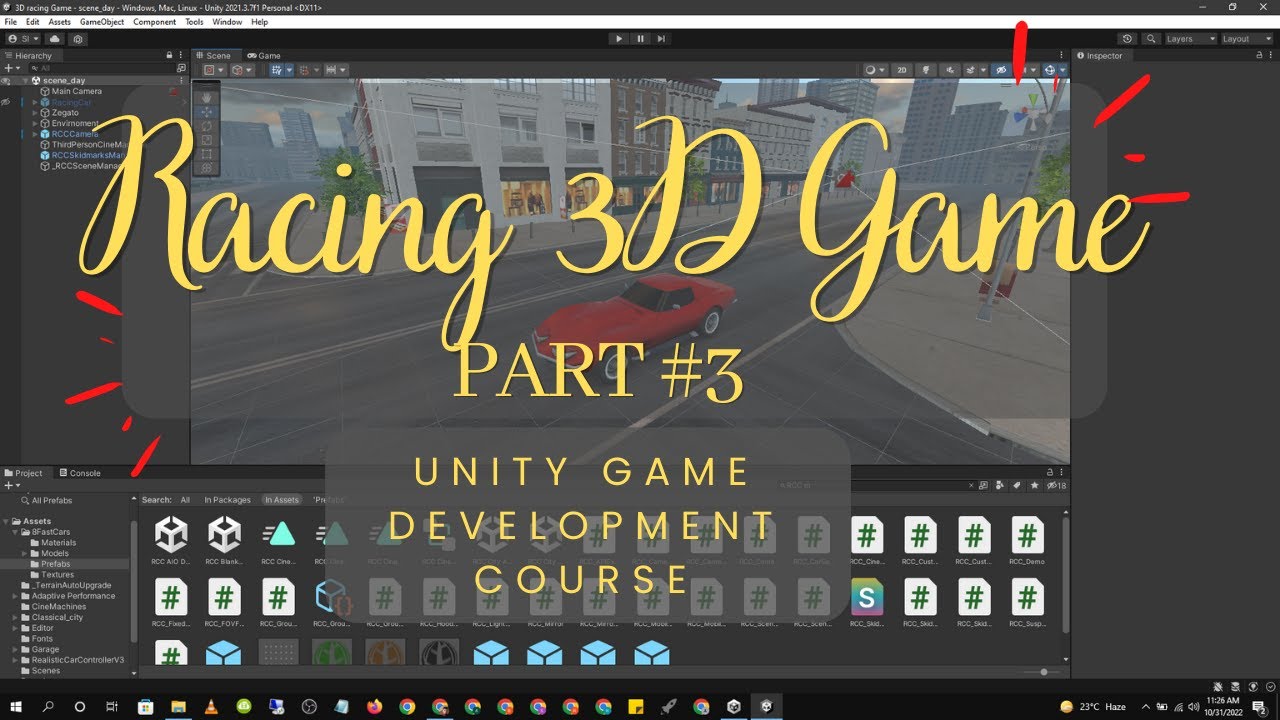Open the Gizmos dropdown arrow

pyautogui.click(x=1062, y=70)
